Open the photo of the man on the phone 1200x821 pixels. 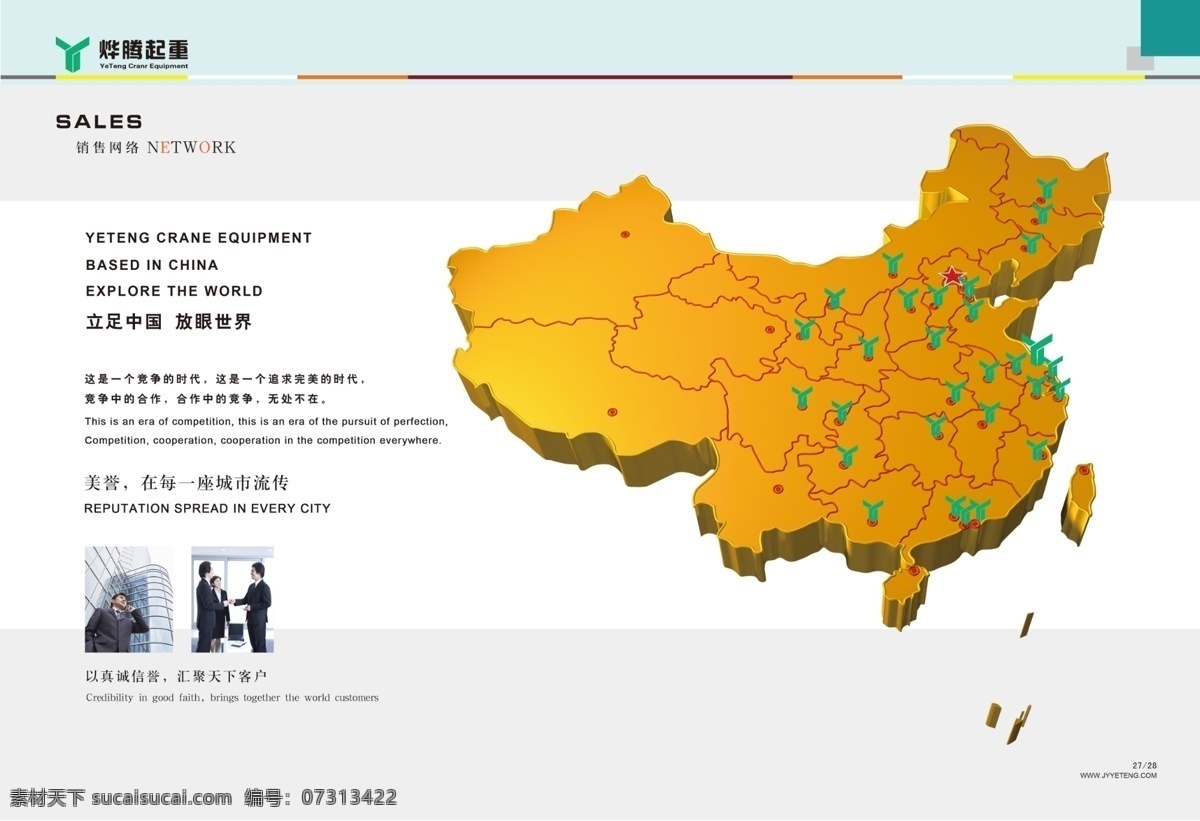click(129, 599)
